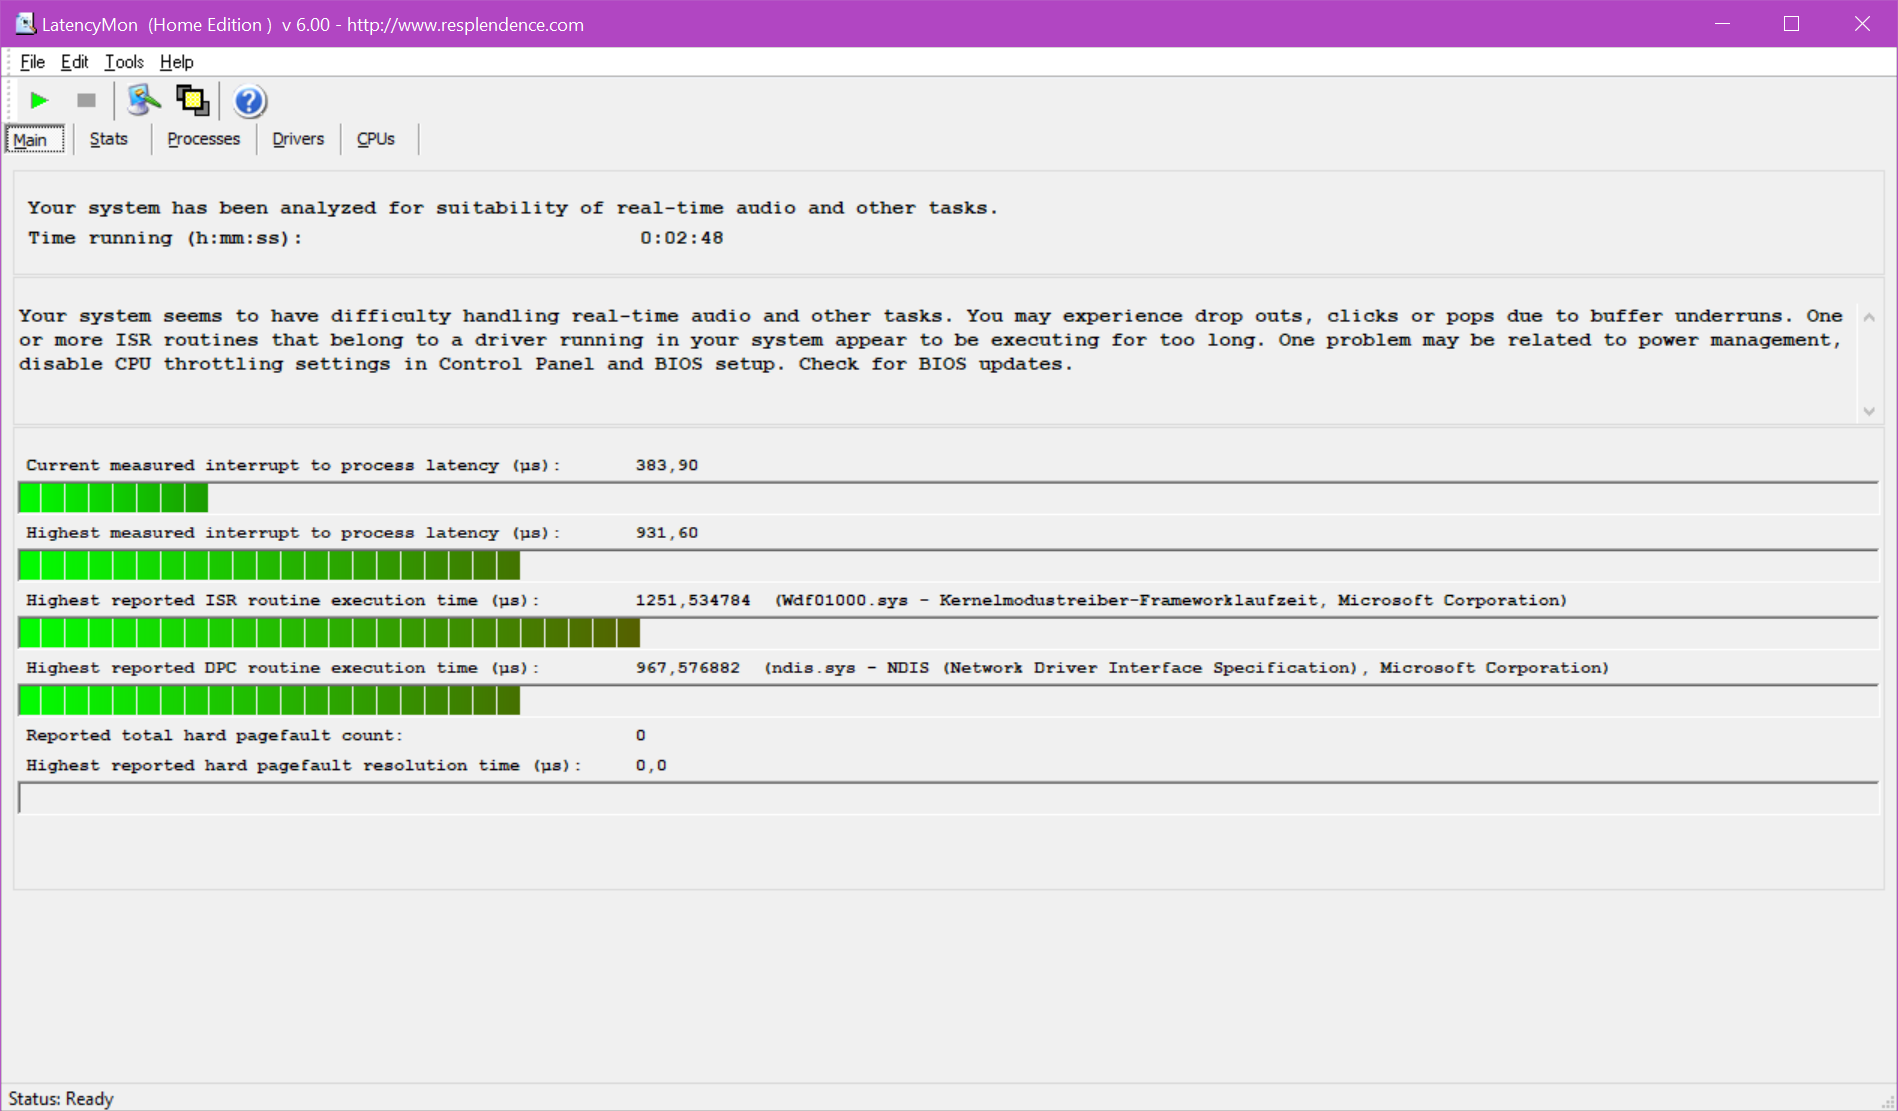Screen dimensions: 1898x1111
Task: Click the 'Highest reported ISR routine execution time' label
Action: pyautogui.click(x=283, y=600)
